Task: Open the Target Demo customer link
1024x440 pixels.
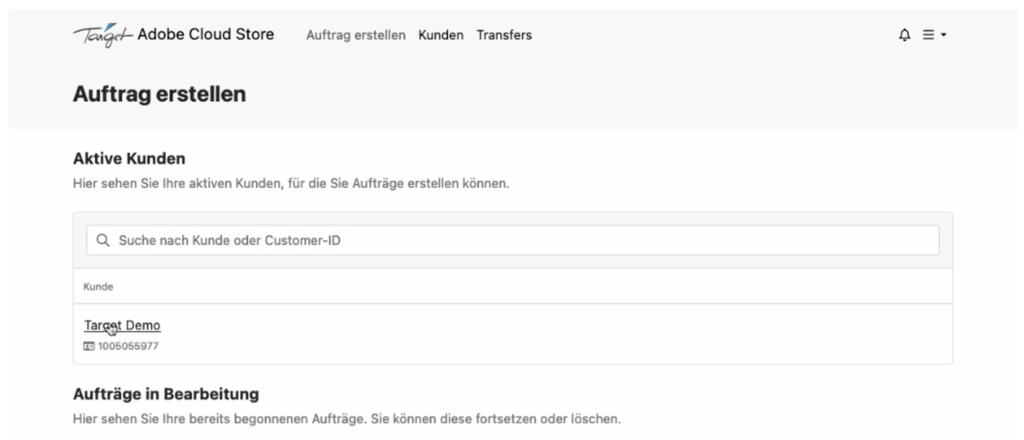Action: [x=122, y=325]
